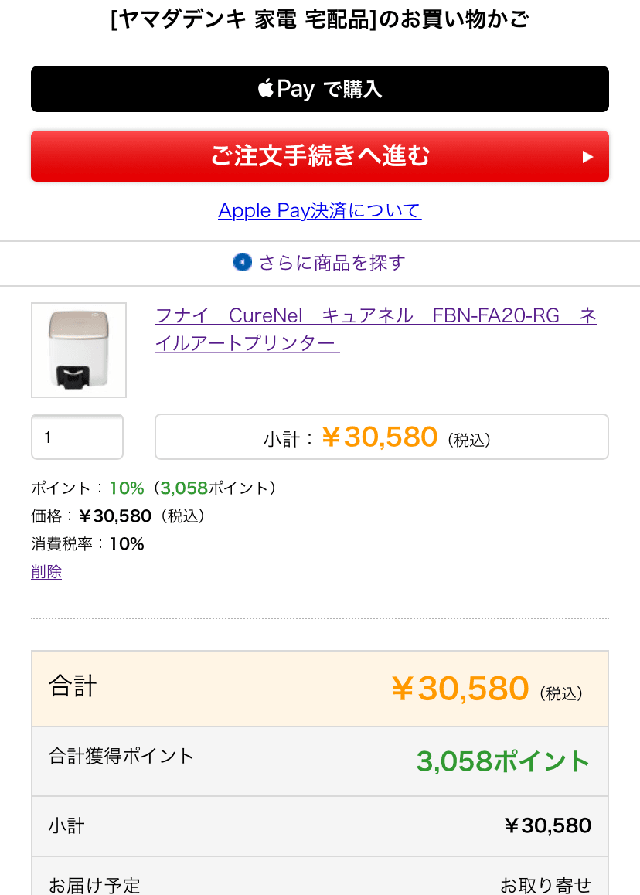Focus the quantity input field
Image resolution: width=640 pixels, height=895 pixels.
(x=78, y=437)
